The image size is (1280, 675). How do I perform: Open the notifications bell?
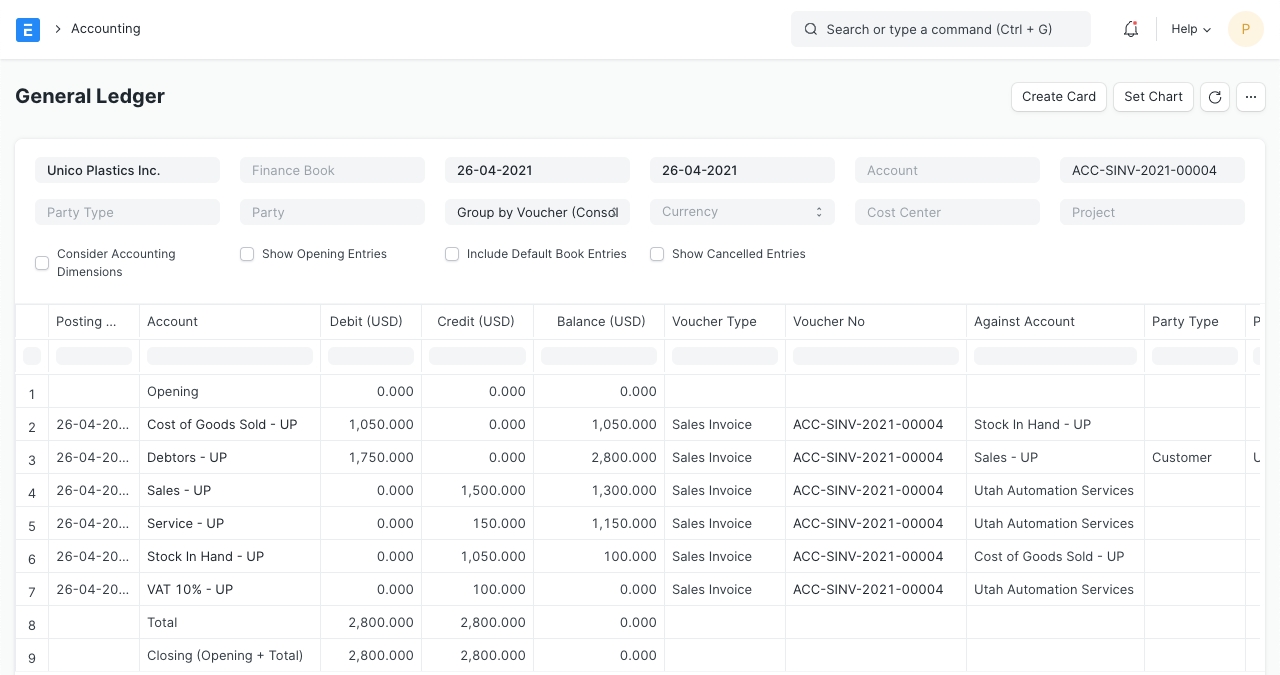[1131, 29]
